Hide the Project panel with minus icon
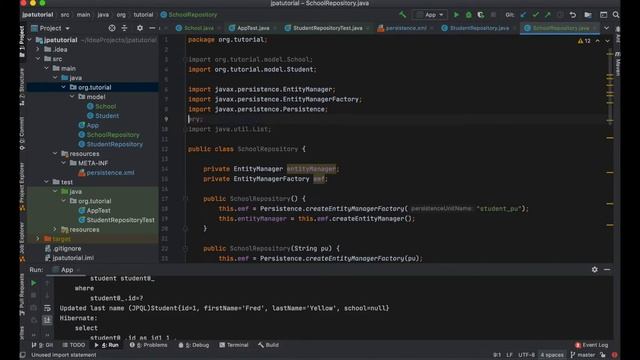This screenshot has width=640, height=360. 152,28
